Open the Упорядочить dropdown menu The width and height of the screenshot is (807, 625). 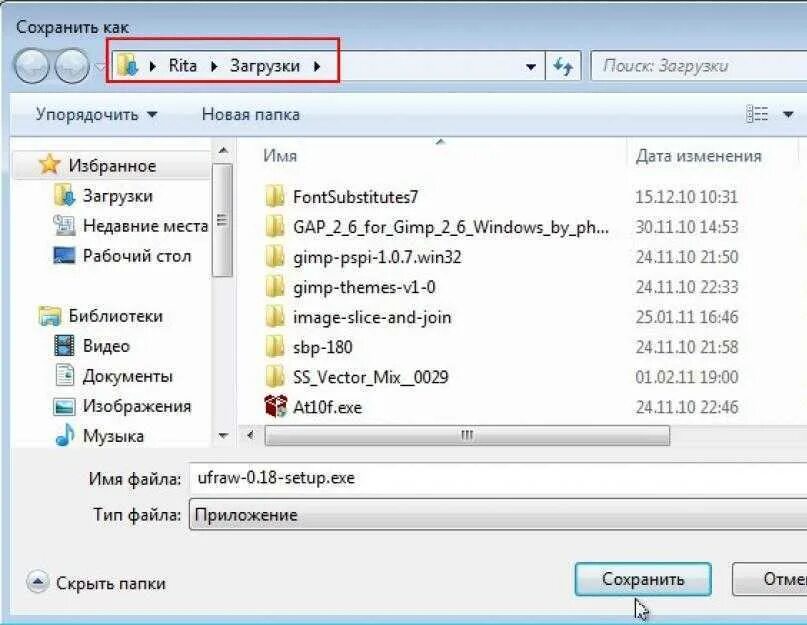click(x=96, y=114)
